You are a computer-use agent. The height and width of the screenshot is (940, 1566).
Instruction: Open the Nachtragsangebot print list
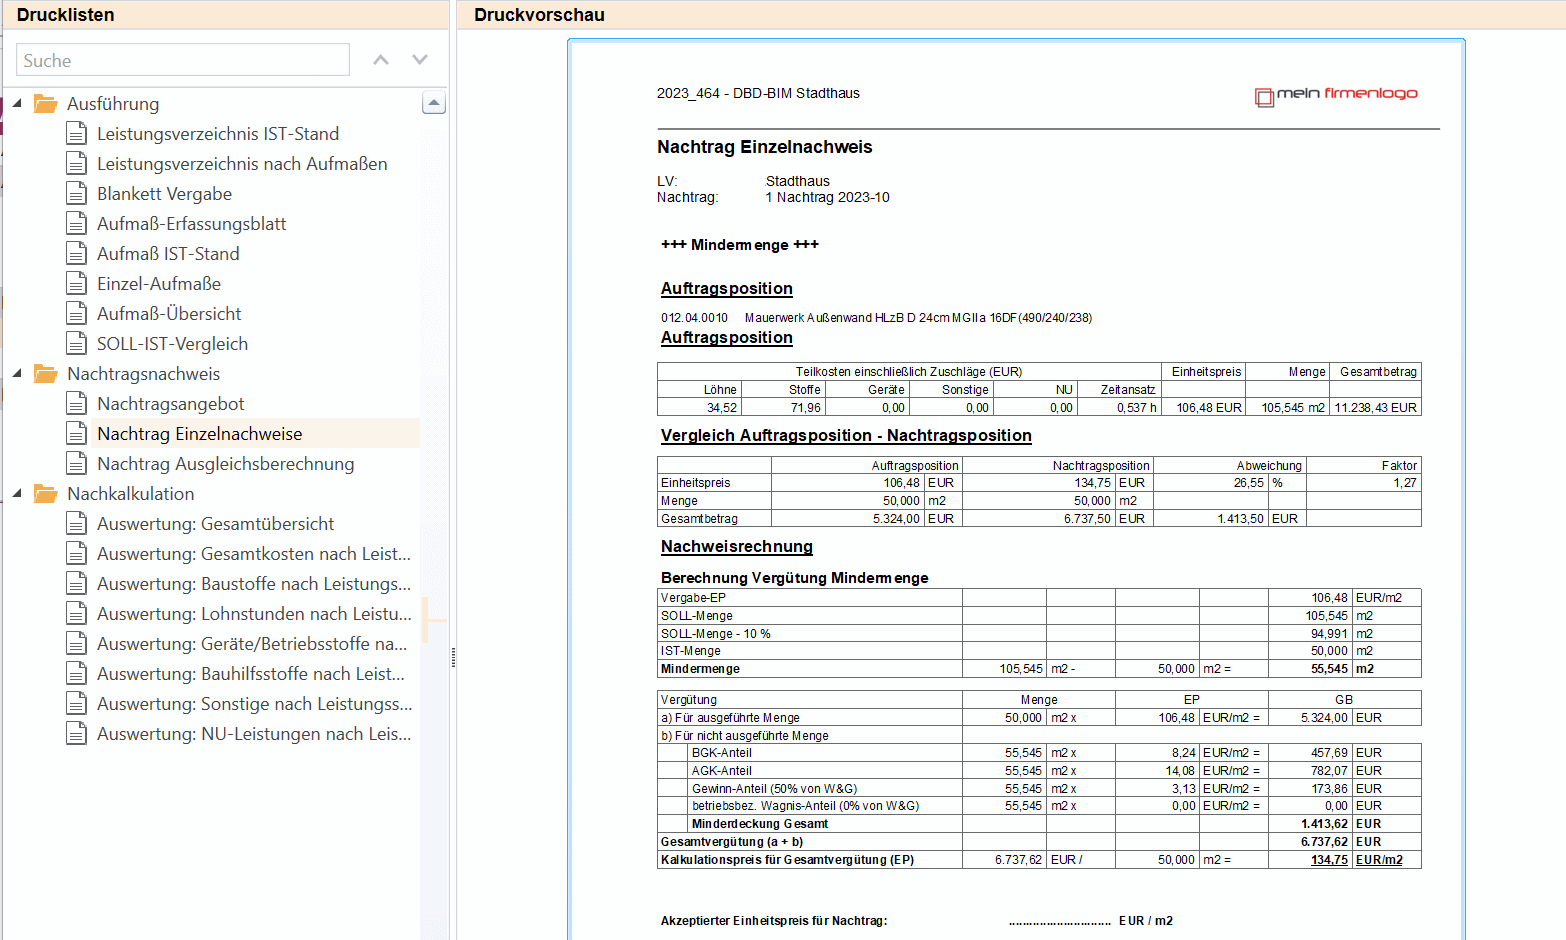(171, 404)
